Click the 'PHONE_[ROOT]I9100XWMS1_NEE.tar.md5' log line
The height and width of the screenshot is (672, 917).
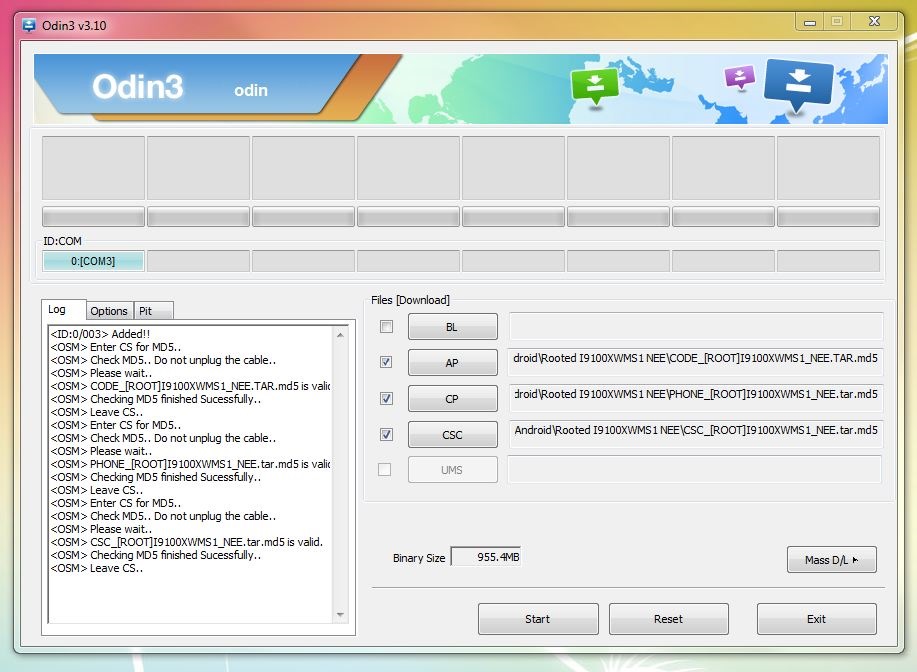click(x=191, y=464)
